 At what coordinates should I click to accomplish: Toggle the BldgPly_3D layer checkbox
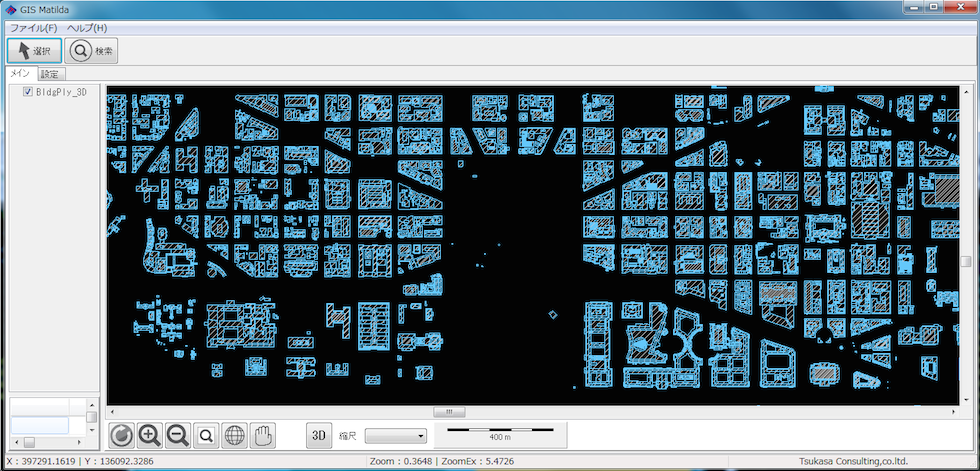point(28,92)
